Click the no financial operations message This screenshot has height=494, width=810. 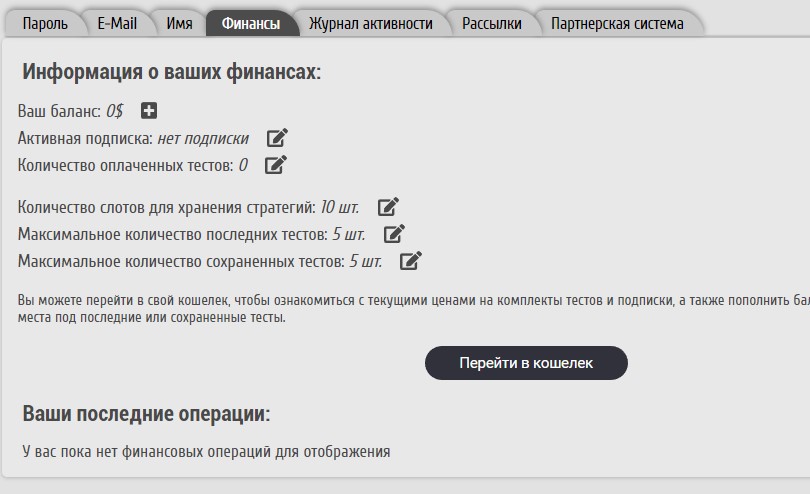tap(206, 451)
